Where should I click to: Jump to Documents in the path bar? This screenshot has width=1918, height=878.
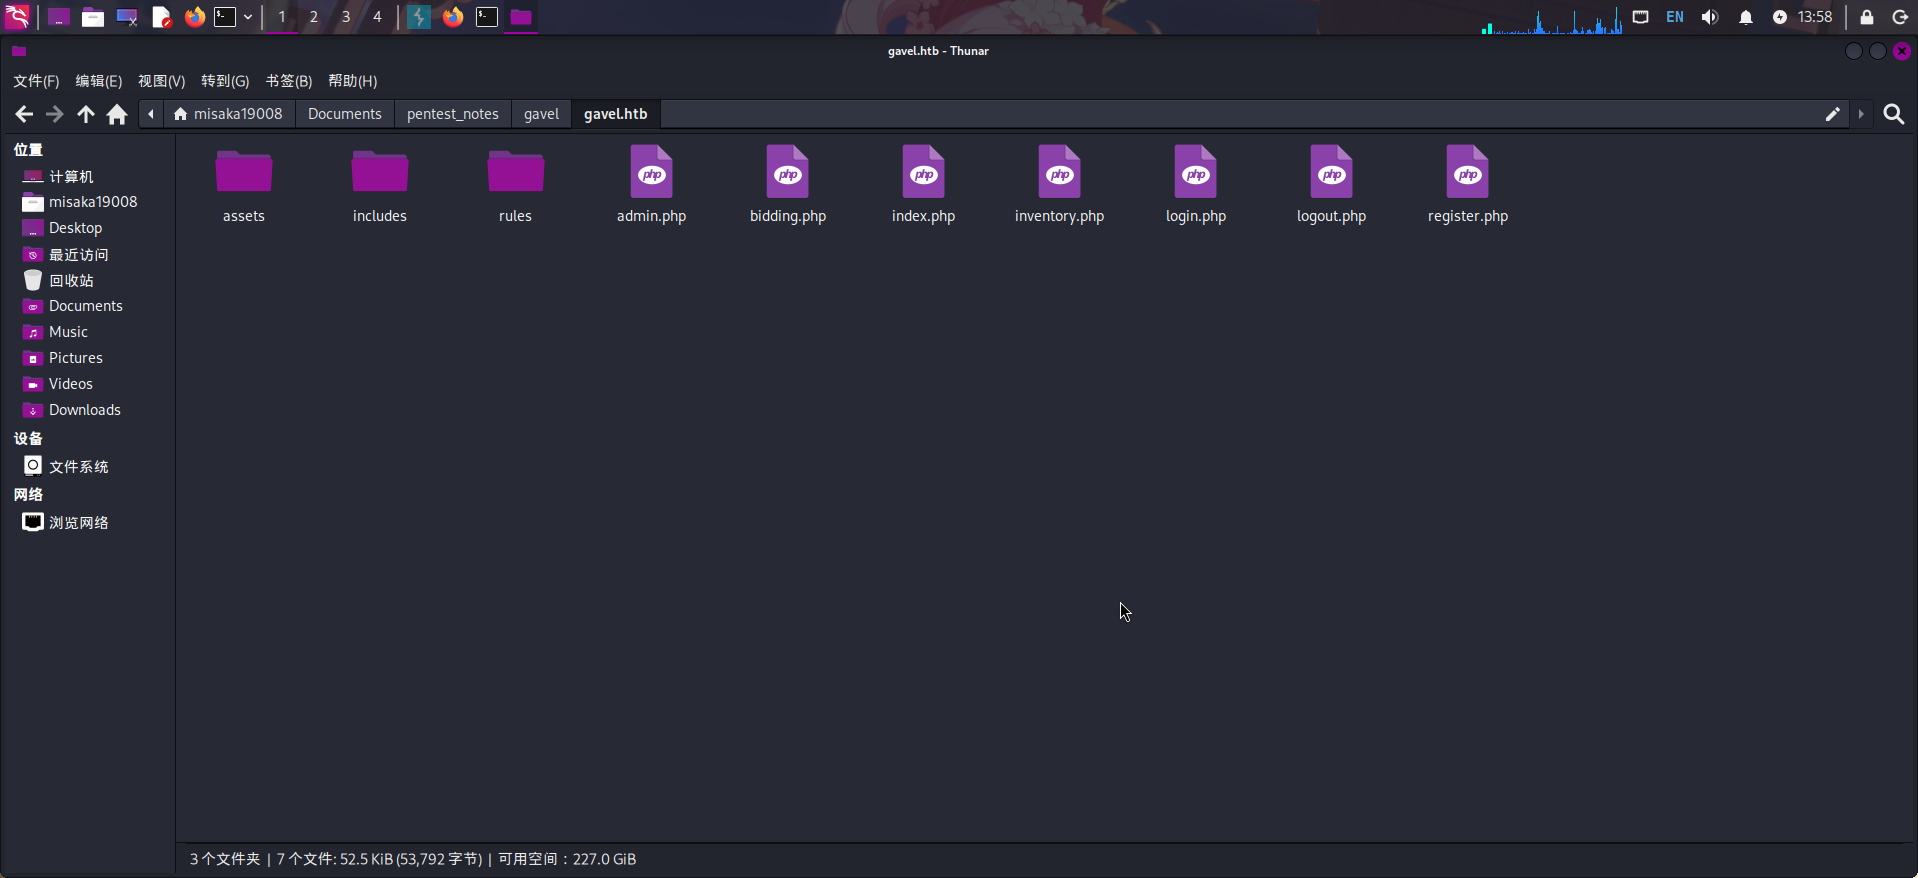[x=345, y=114]
